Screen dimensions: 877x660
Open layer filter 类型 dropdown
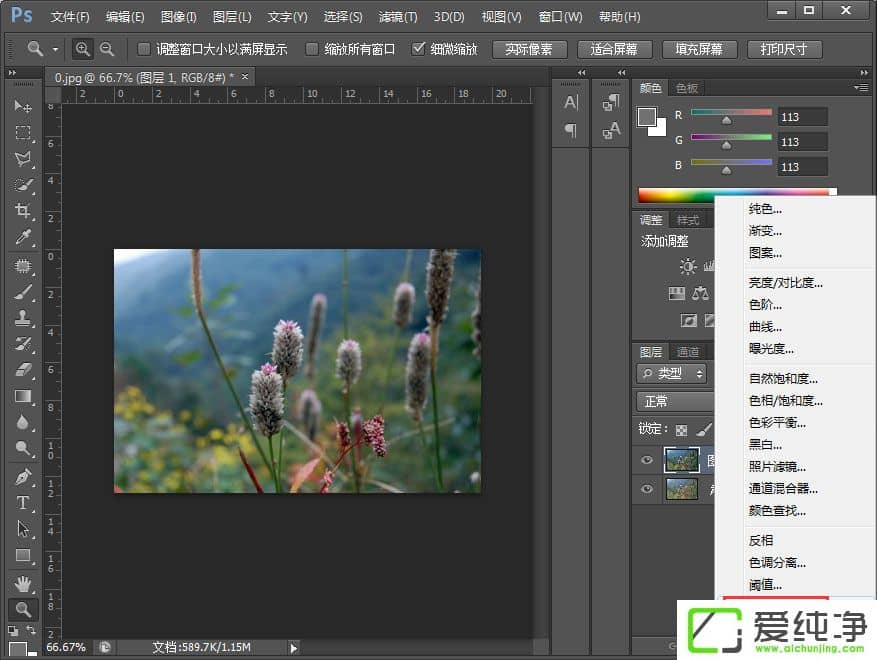click(671, 374)
